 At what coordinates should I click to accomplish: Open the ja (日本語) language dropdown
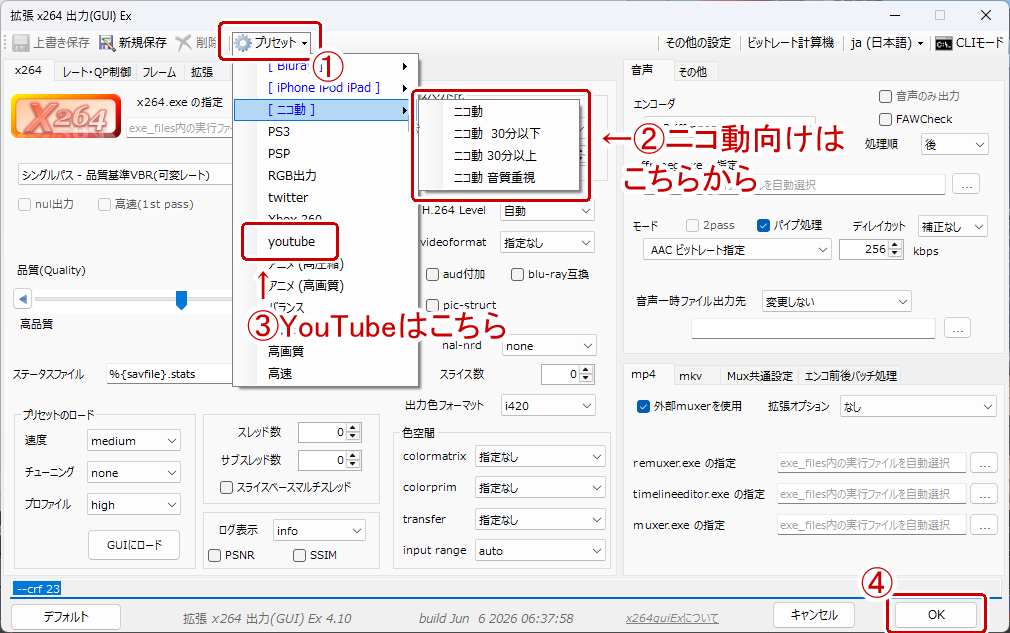tap(886, 43)
